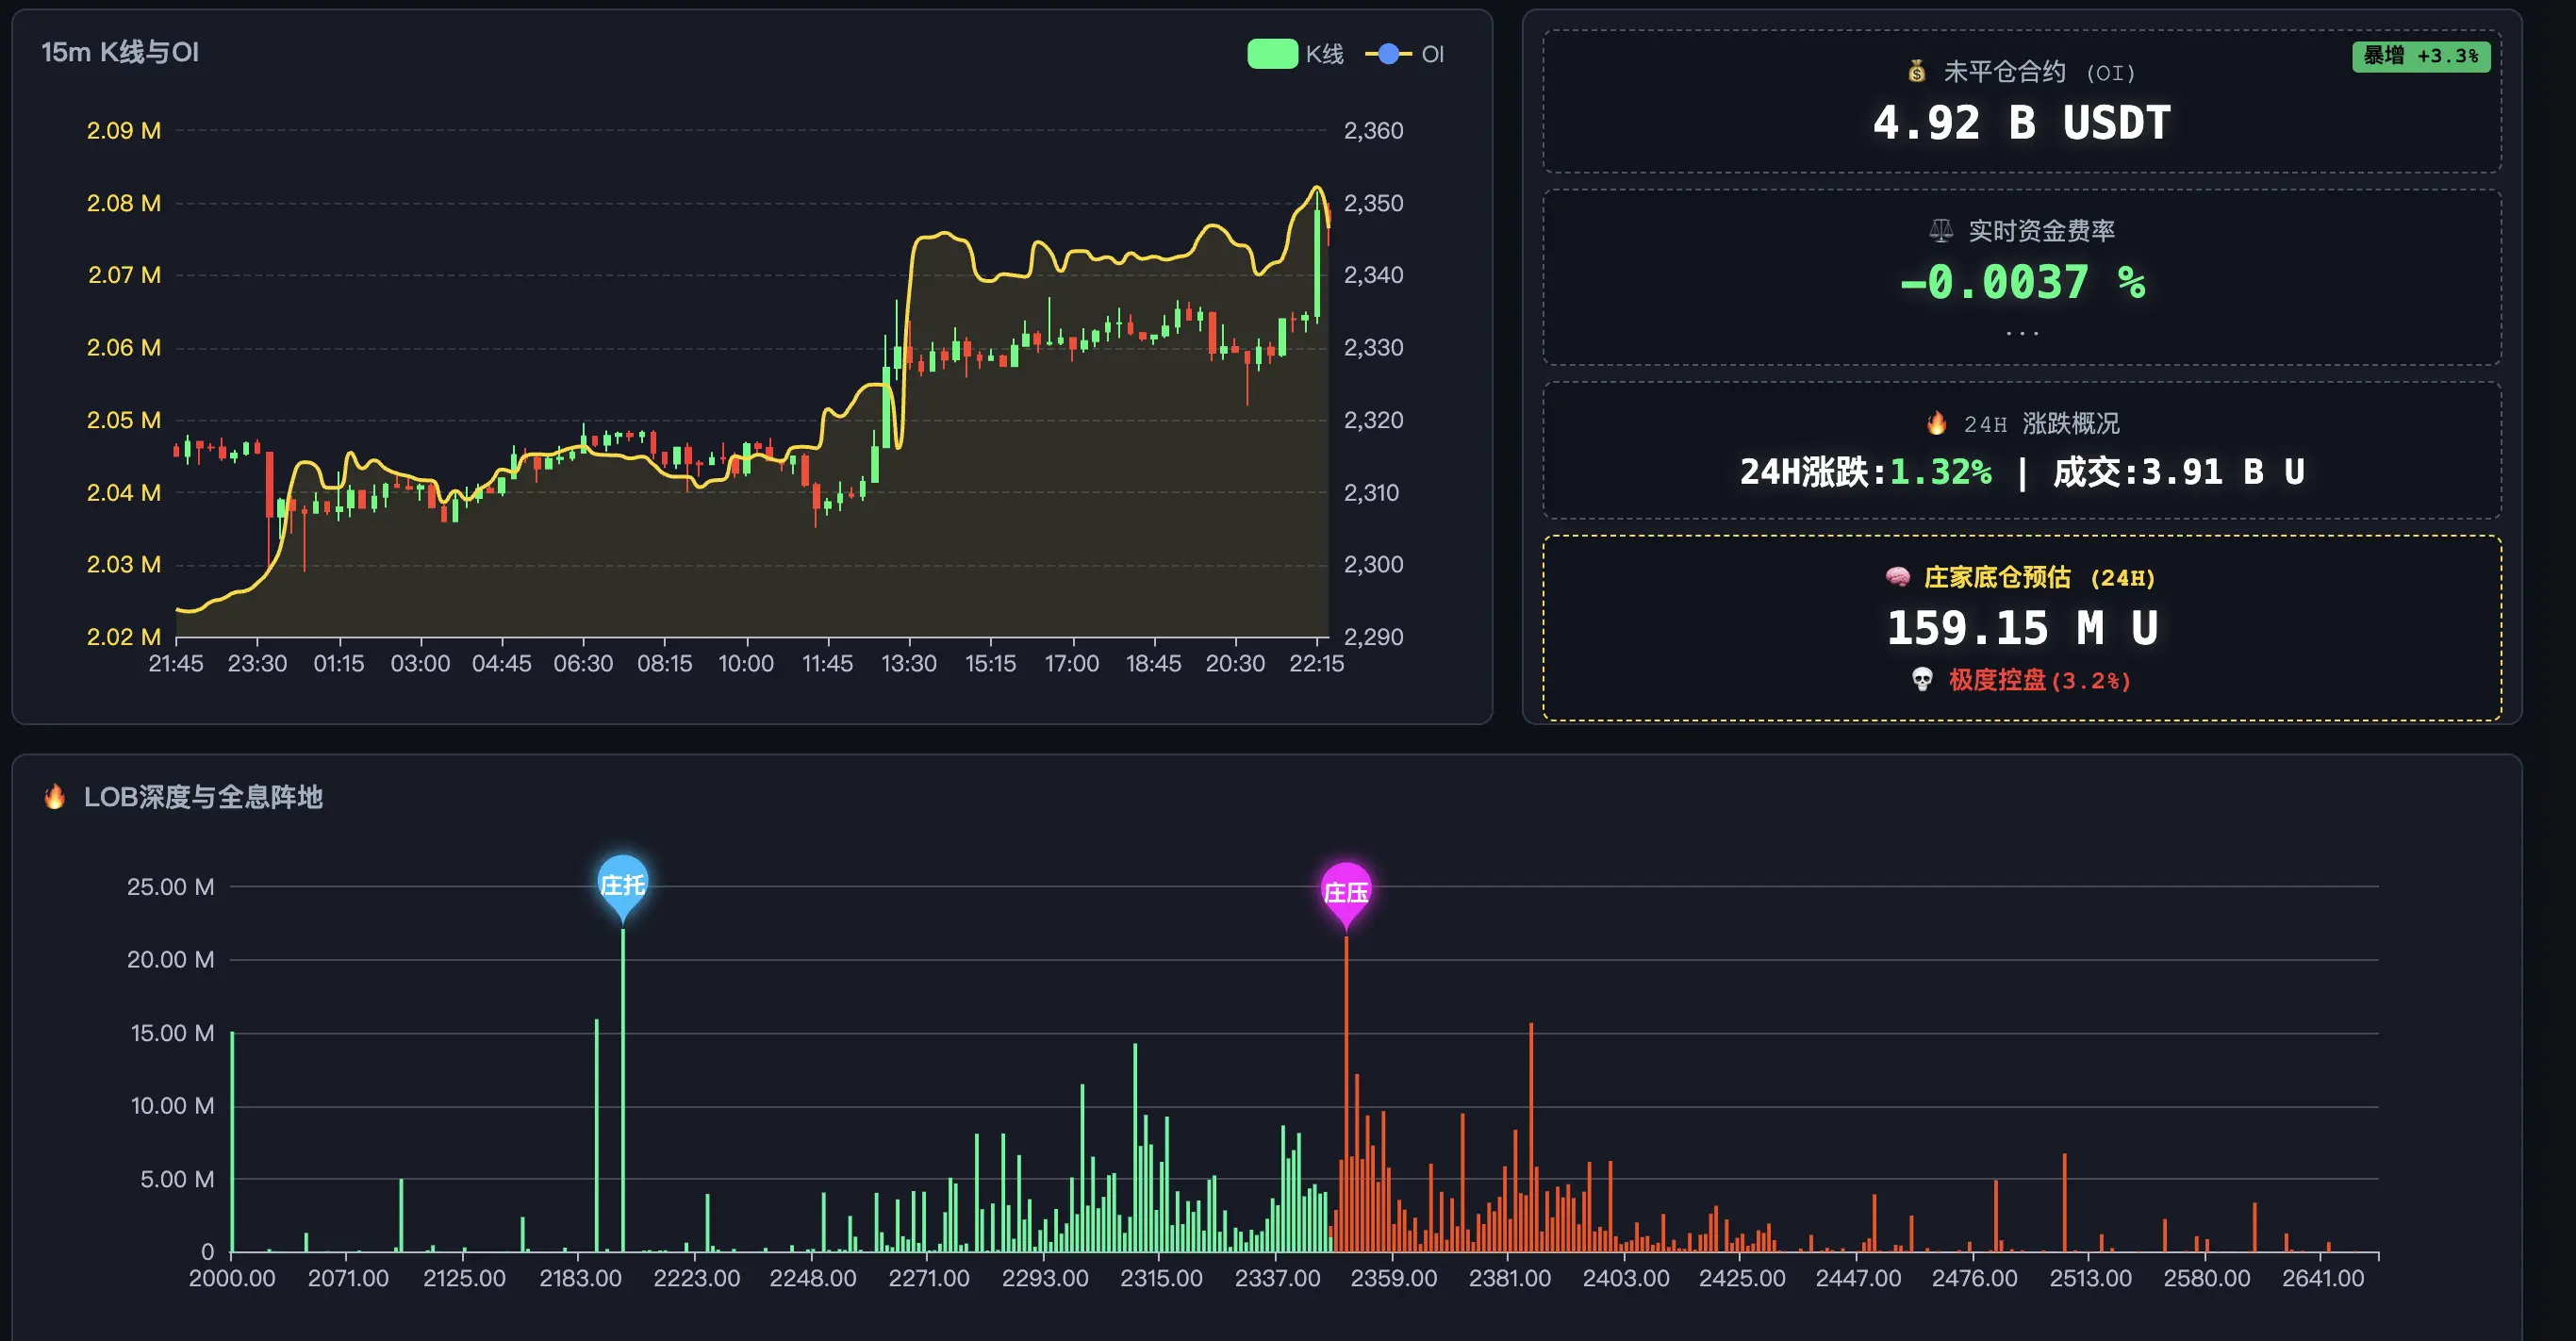Image resolution: width=2576 pixels, height=1341 pixels.
Task: Click the money bag icon beside 未平仓合约
Action: (1916, 72)
